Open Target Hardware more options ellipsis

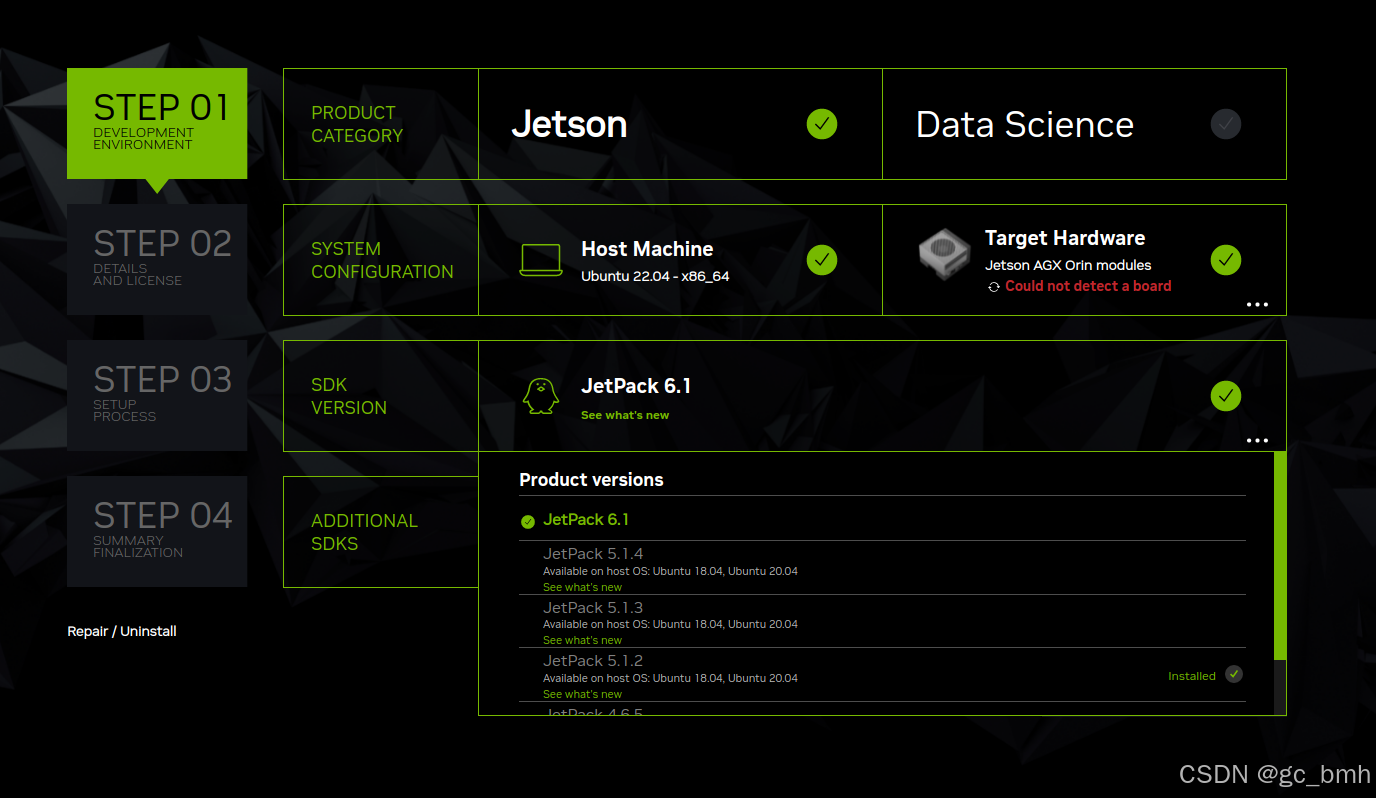point(1258,304)
